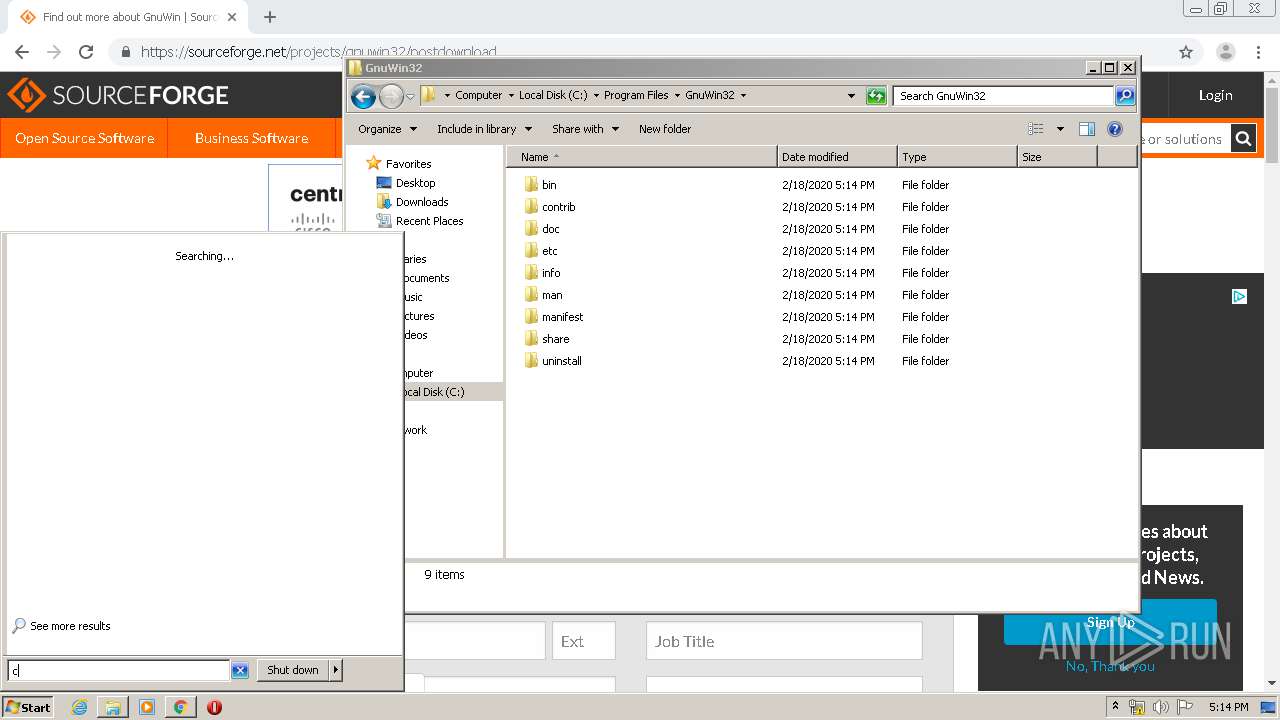The height and width of the screenshot is (720, 1280).
Task: Click the Start button
Action: [x=28, y=707]
